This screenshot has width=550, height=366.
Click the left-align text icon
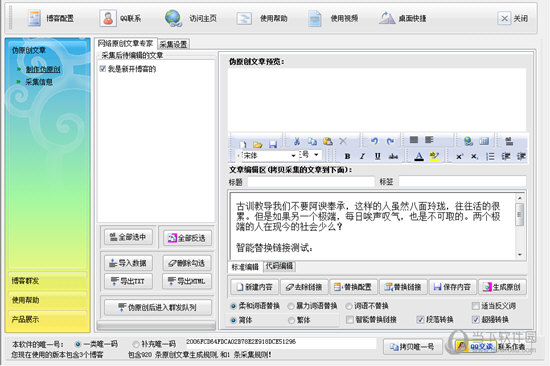tap(429, 140)
